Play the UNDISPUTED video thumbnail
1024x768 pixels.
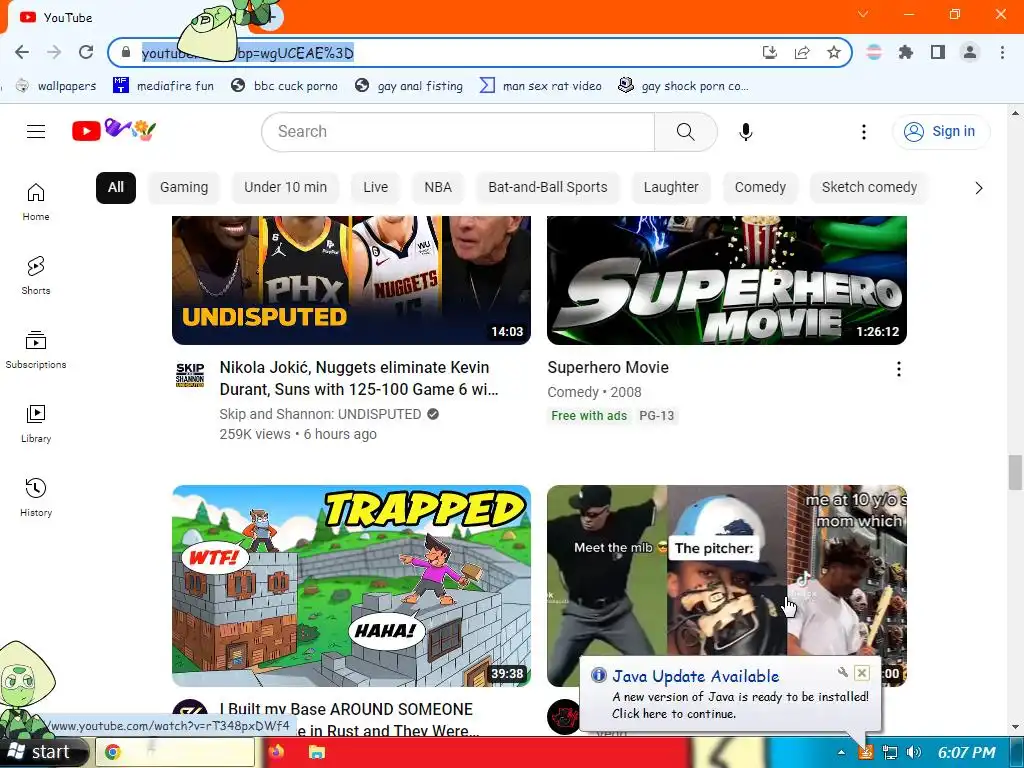(351, 280)
